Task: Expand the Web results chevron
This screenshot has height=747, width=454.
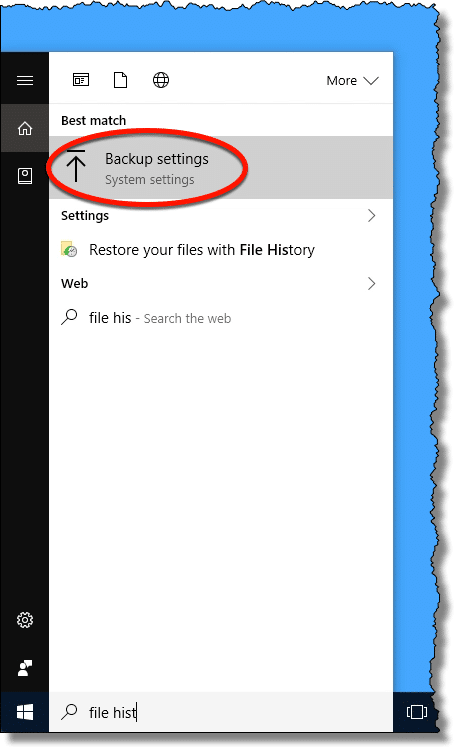Action: tap(372, 284)
